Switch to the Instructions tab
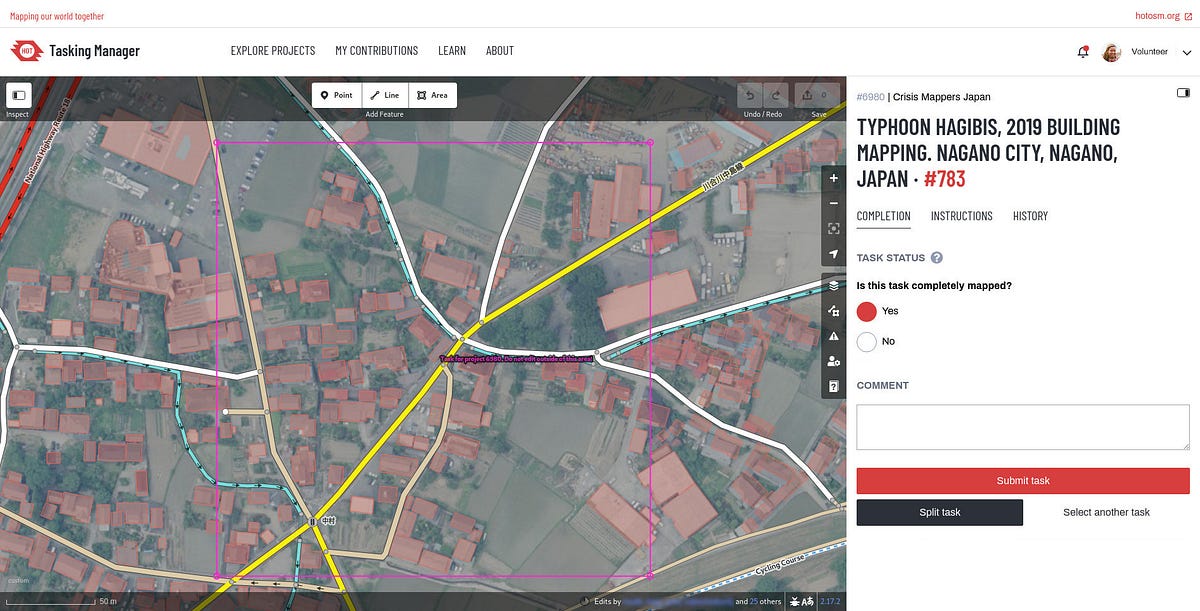1200x611 pixels. pos(961,216)
